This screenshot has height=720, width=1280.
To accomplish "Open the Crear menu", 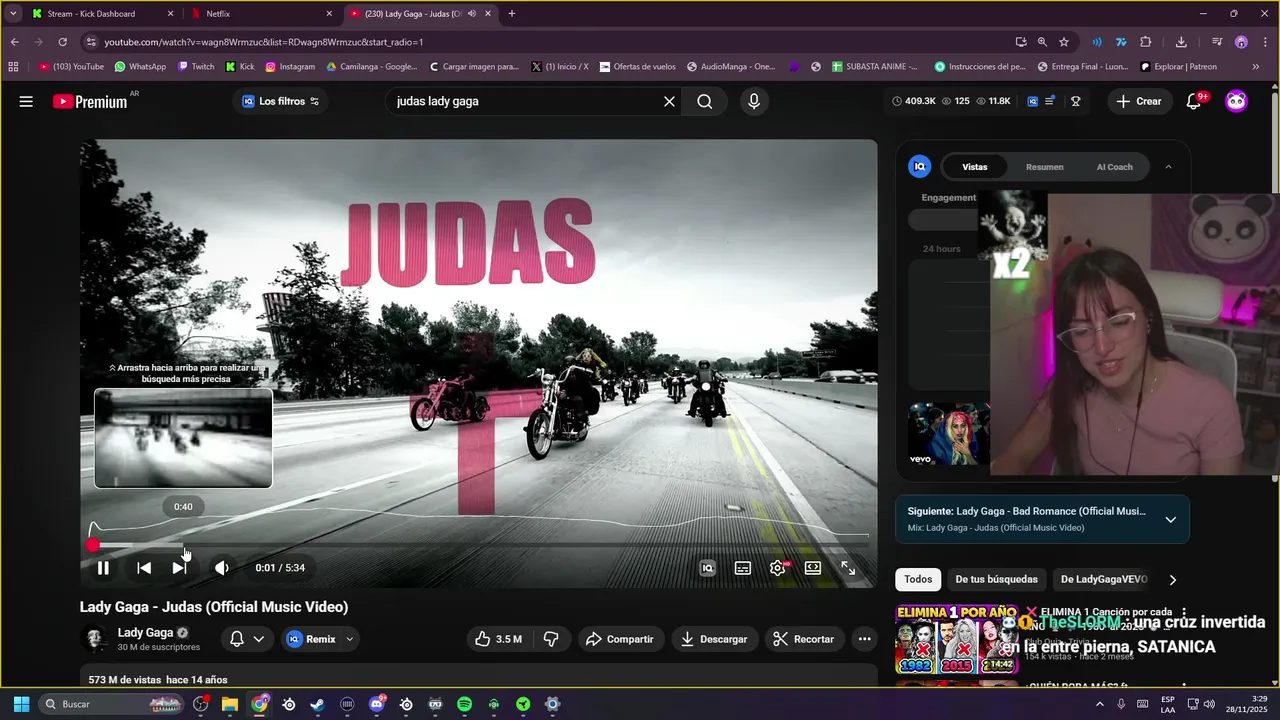I will pos(1139,101).
